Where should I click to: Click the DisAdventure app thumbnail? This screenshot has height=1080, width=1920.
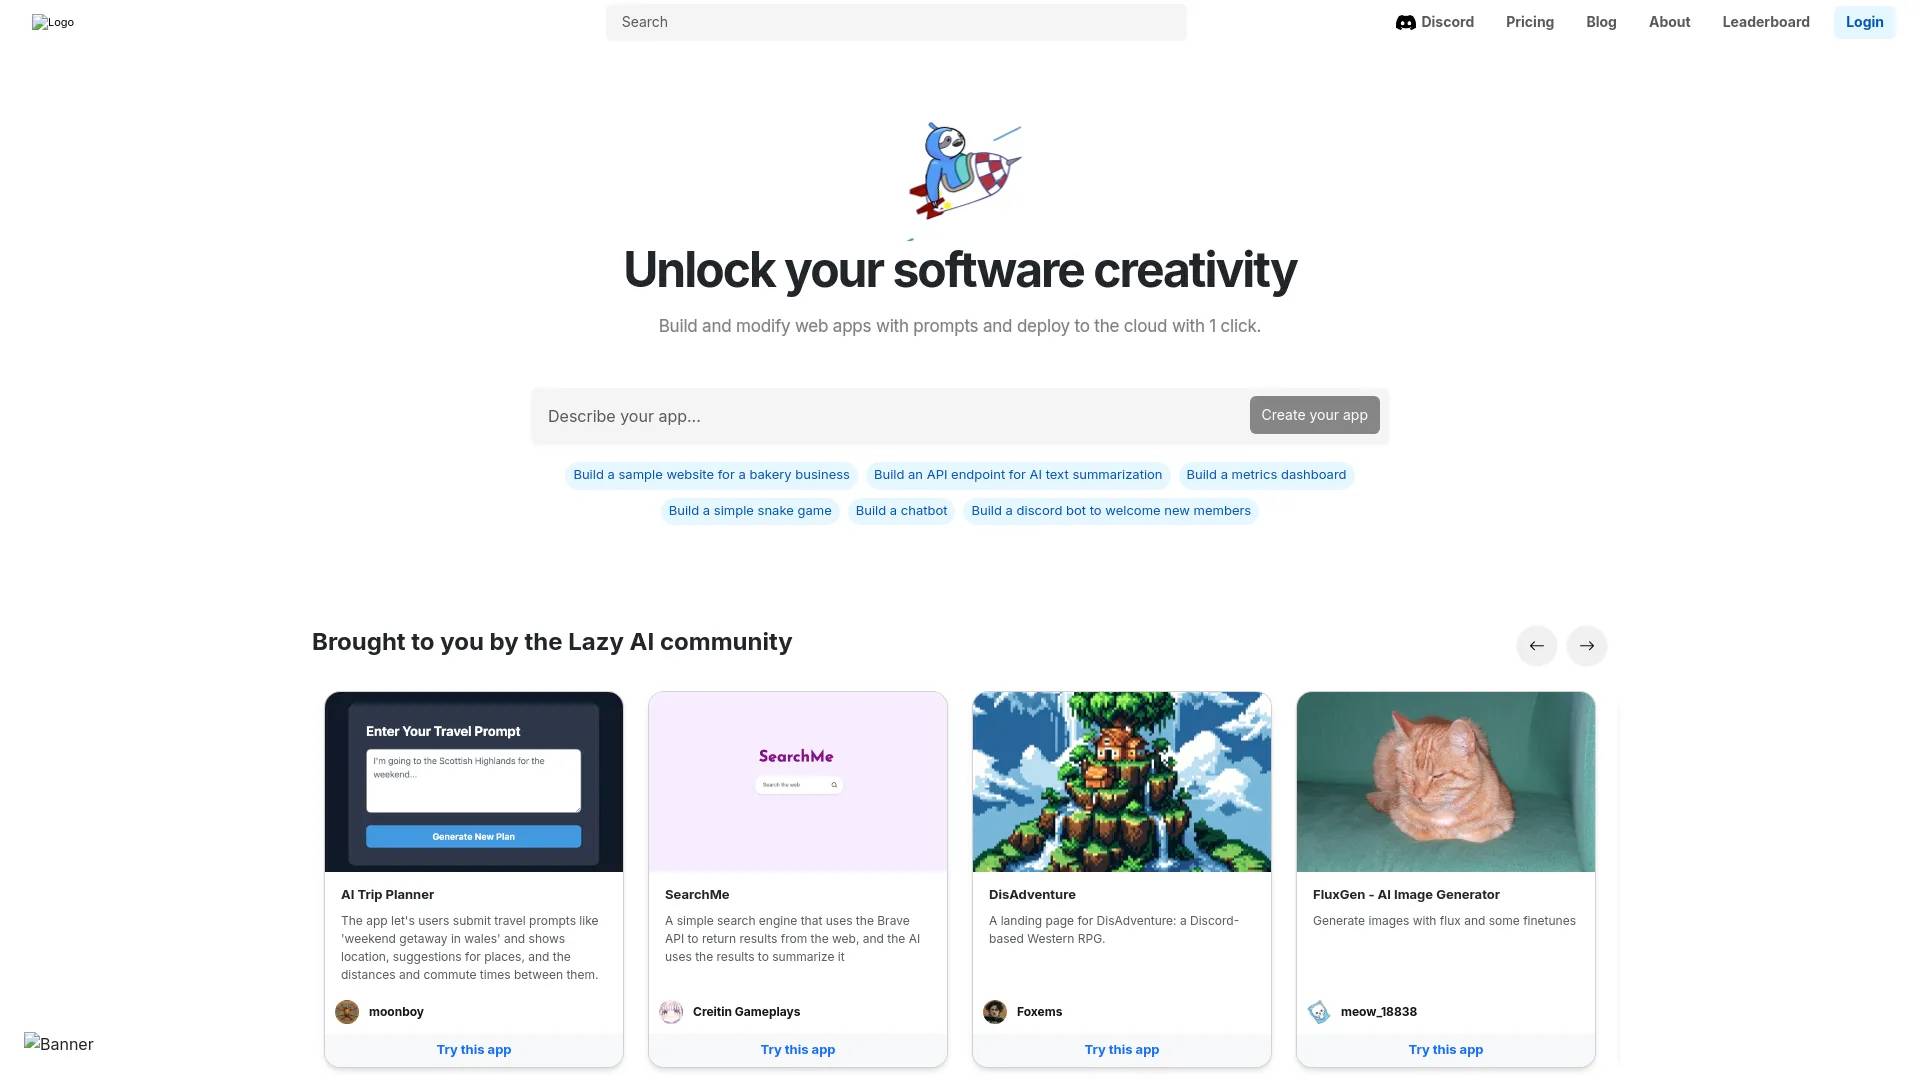pos(1121,781)
